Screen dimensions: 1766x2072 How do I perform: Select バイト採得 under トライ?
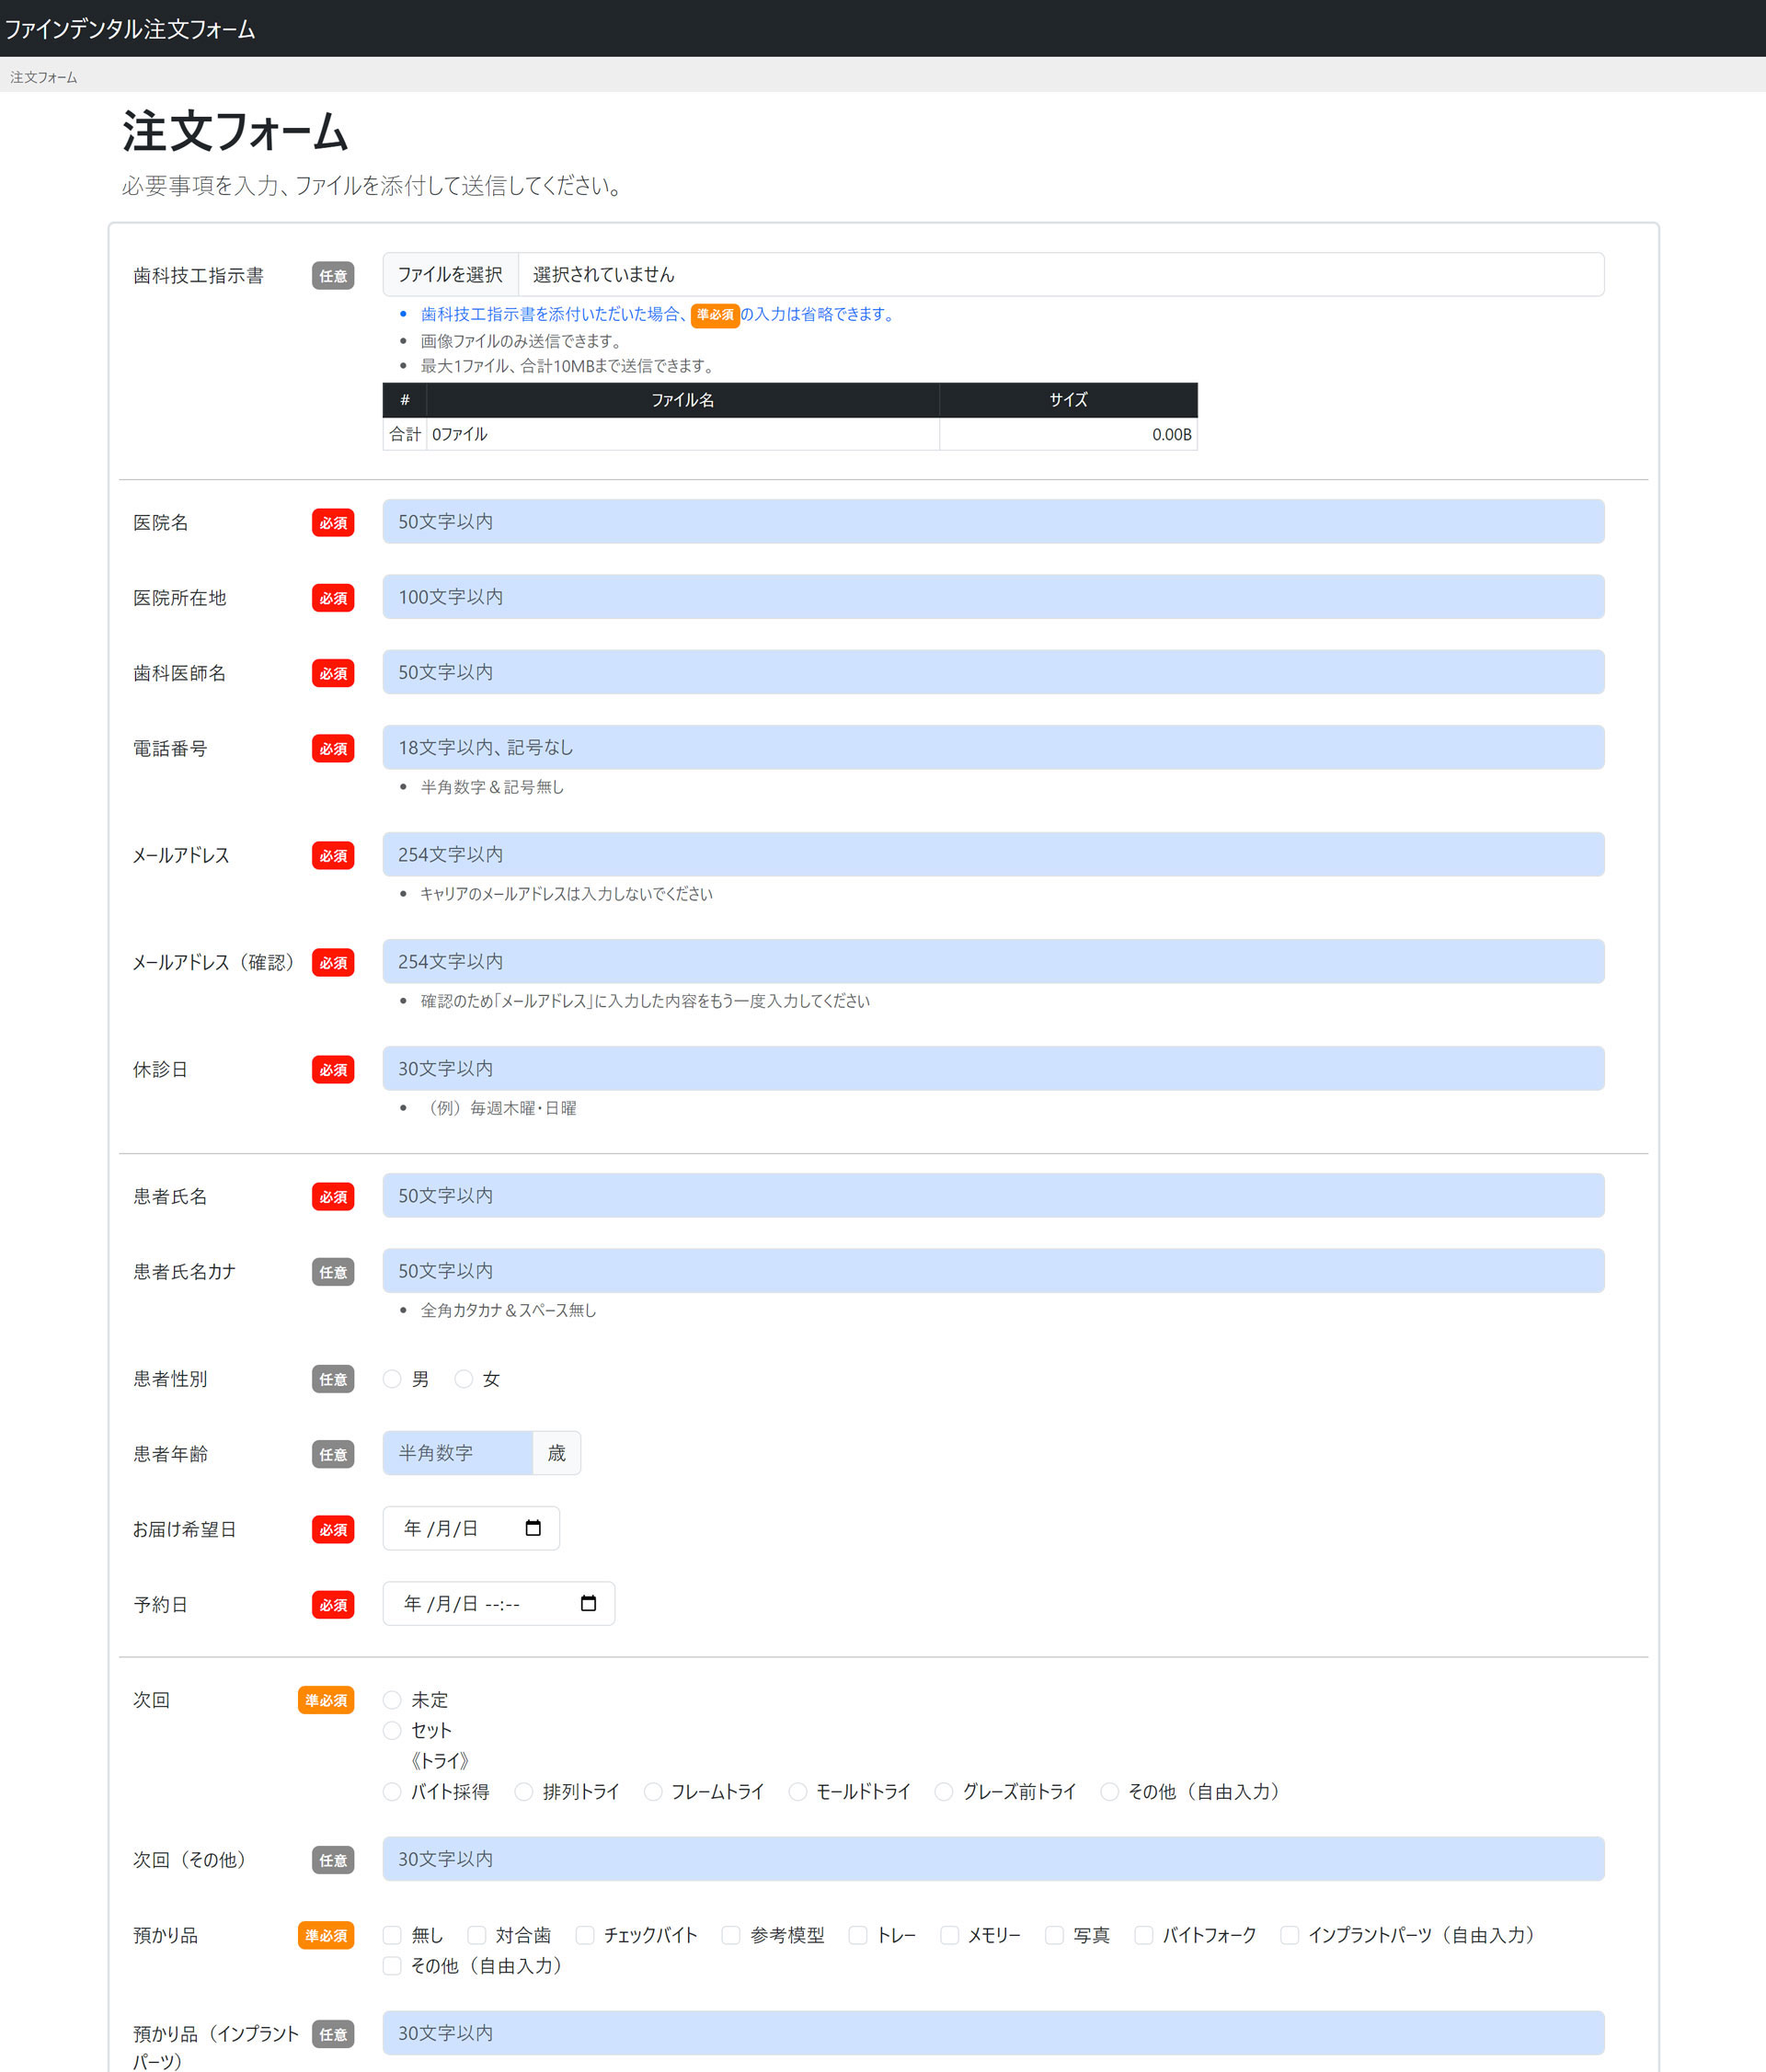(x=392, y=1791)
